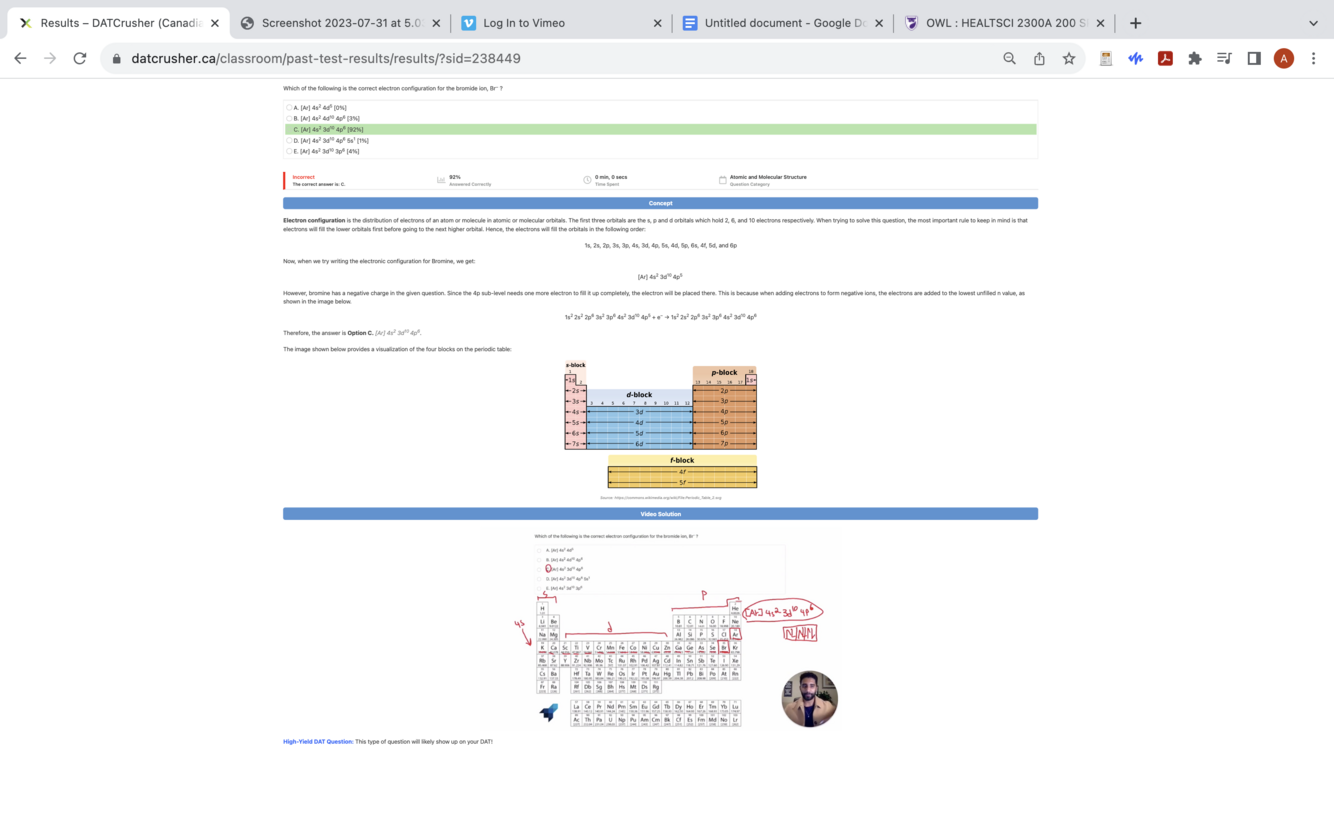This screenshot has width=1334, height=834.
Task: Switch to the OWL HEALTSCI 2300A tab
Action: [x=1003, y=23]
